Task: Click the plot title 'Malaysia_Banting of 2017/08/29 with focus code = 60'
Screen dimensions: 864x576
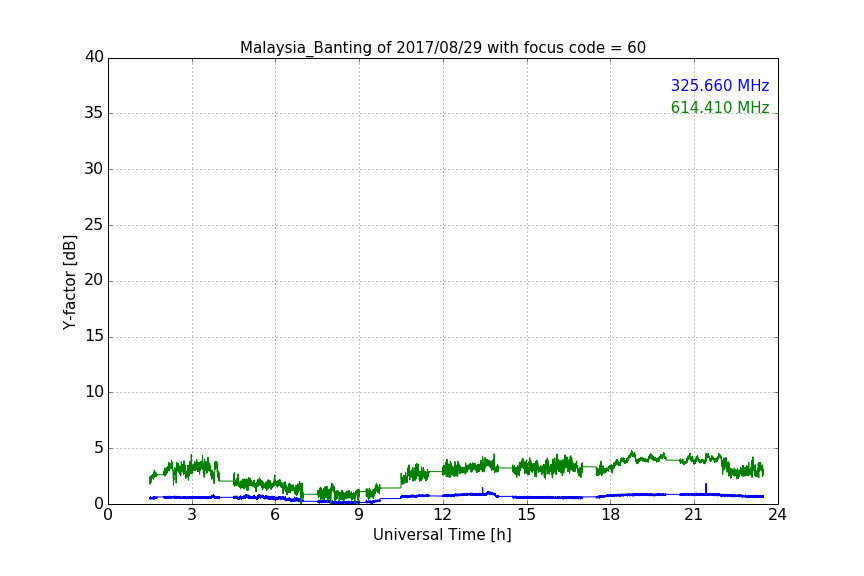Action: [442, 48]
